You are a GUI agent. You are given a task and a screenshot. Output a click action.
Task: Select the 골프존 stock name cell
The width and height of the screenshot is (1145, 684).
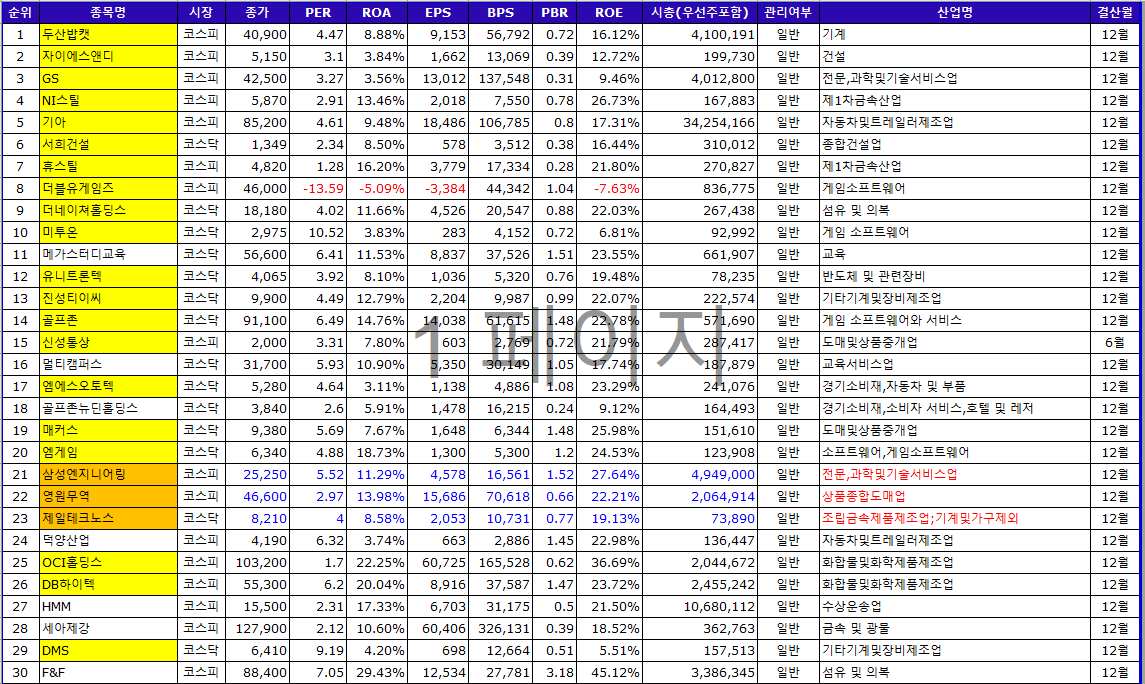pyautogui.click(x=108, y=320)
